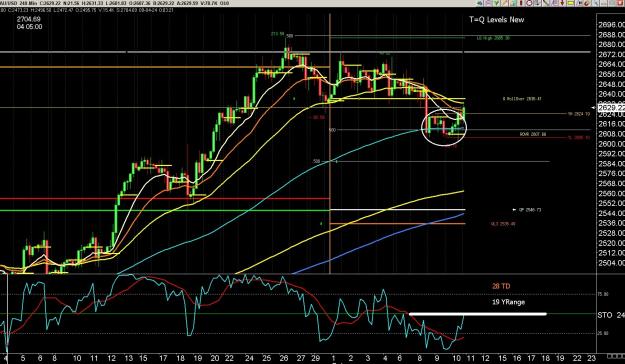
Task: Click the red vertical bar toolbar icon
Action: 521,3
